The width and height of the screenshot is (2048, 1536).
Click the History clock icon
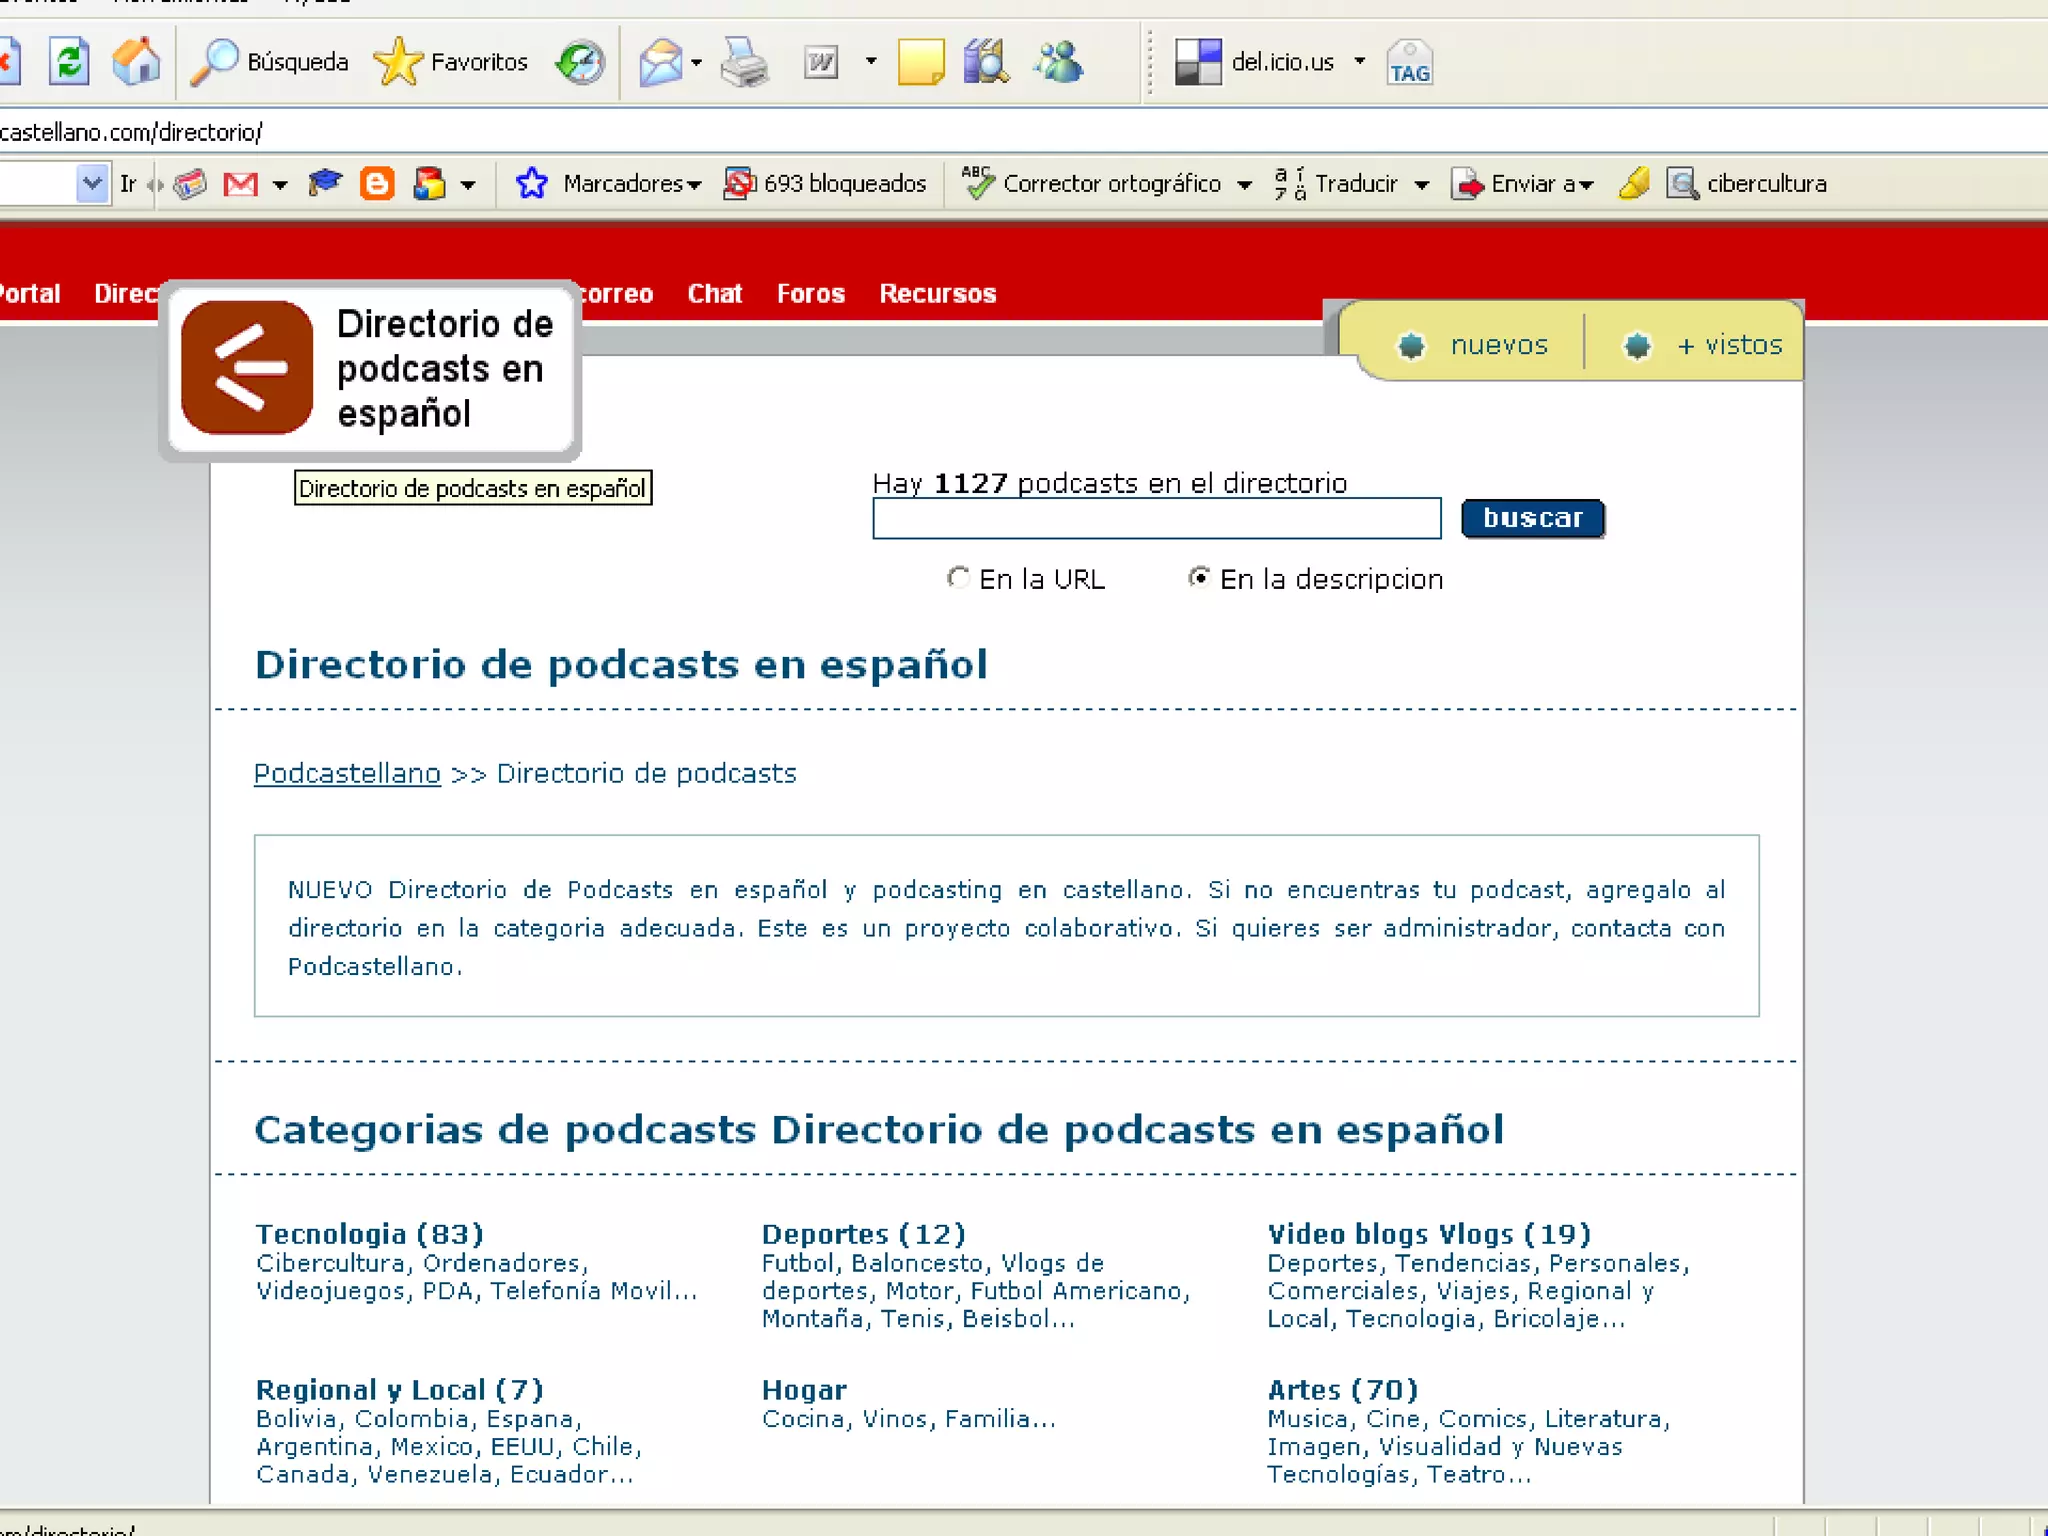tap(581, 62)
